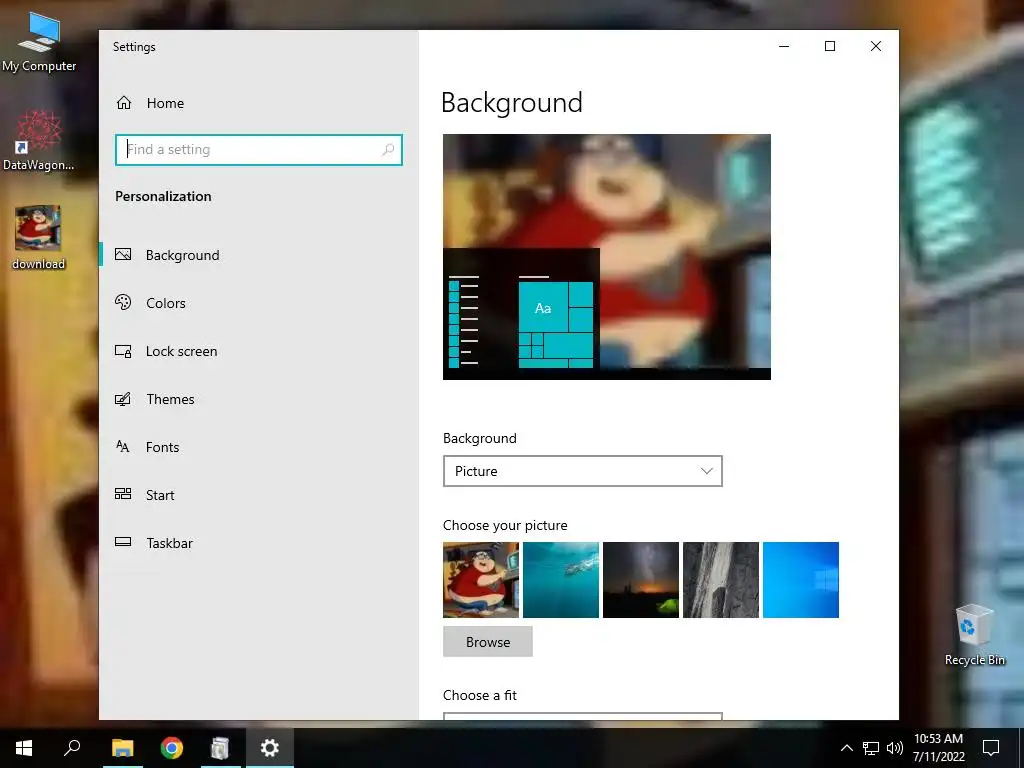1024x768 pixels.
Task: Show hidden tray icons chevron
Action: pos(846,748)
